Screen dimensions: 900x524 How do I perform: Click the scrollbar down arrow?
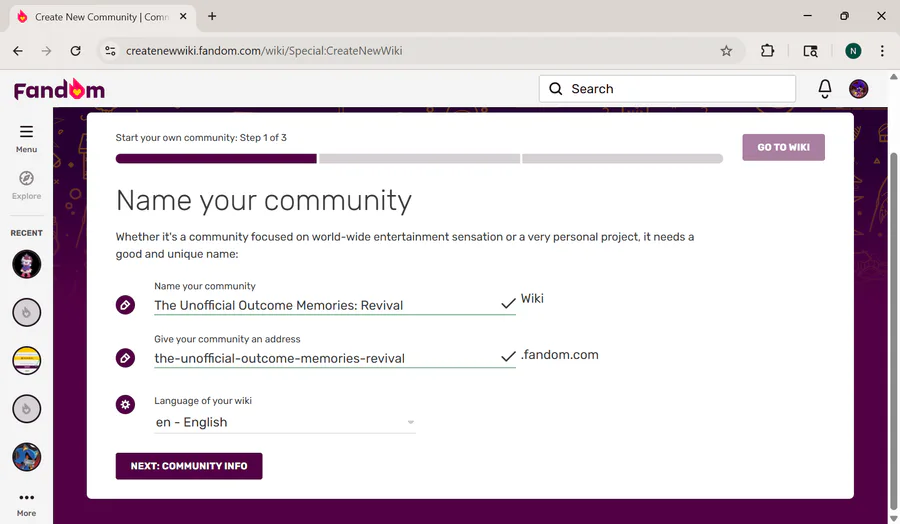[x=894, y=518]
